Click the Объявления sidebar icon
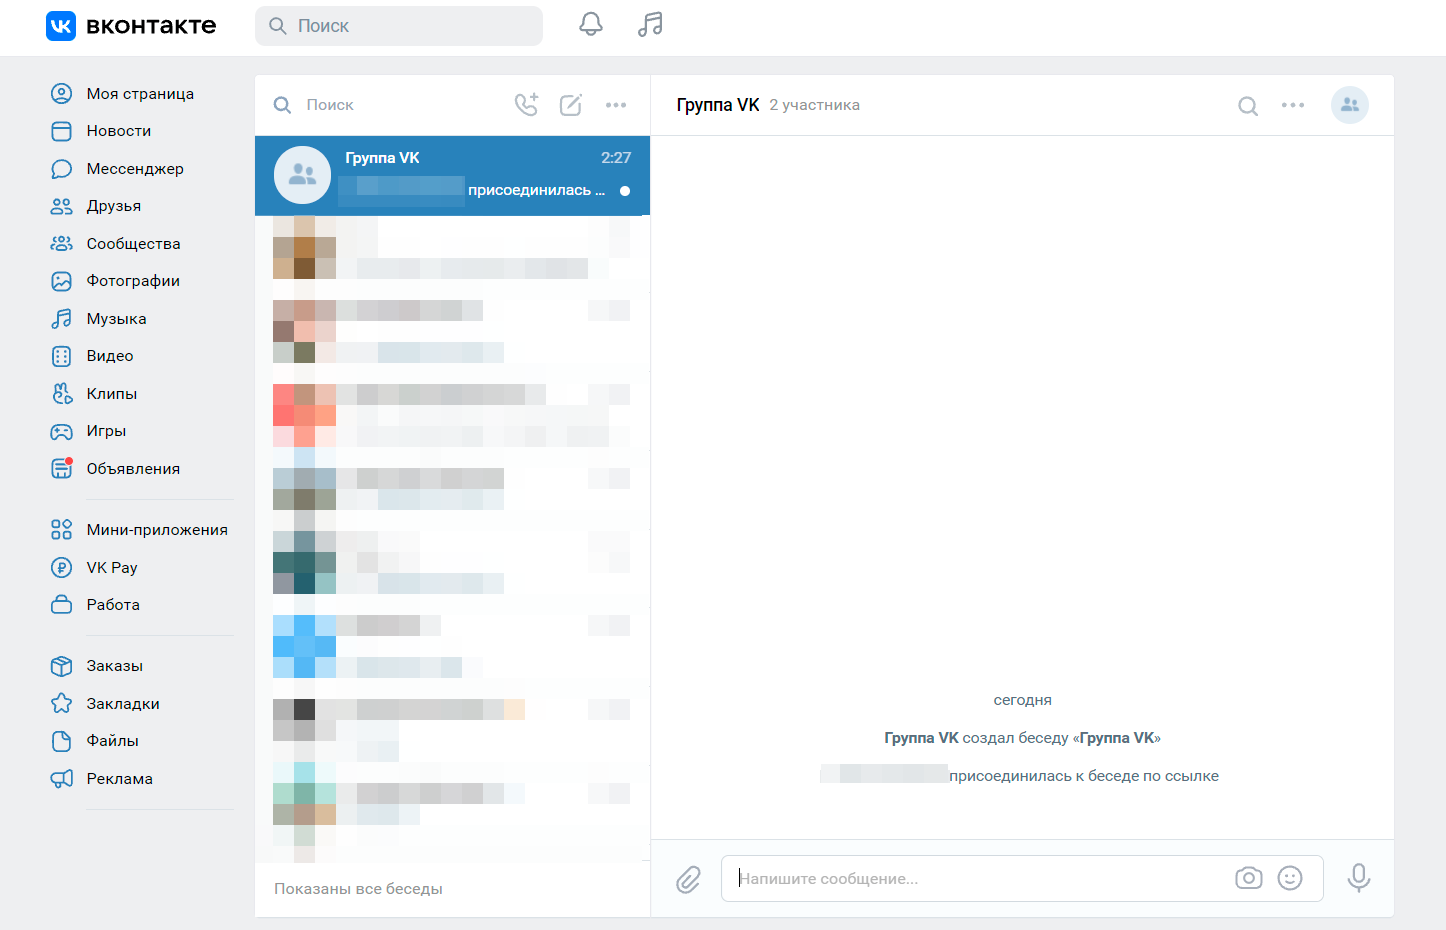 coord(62,468)
